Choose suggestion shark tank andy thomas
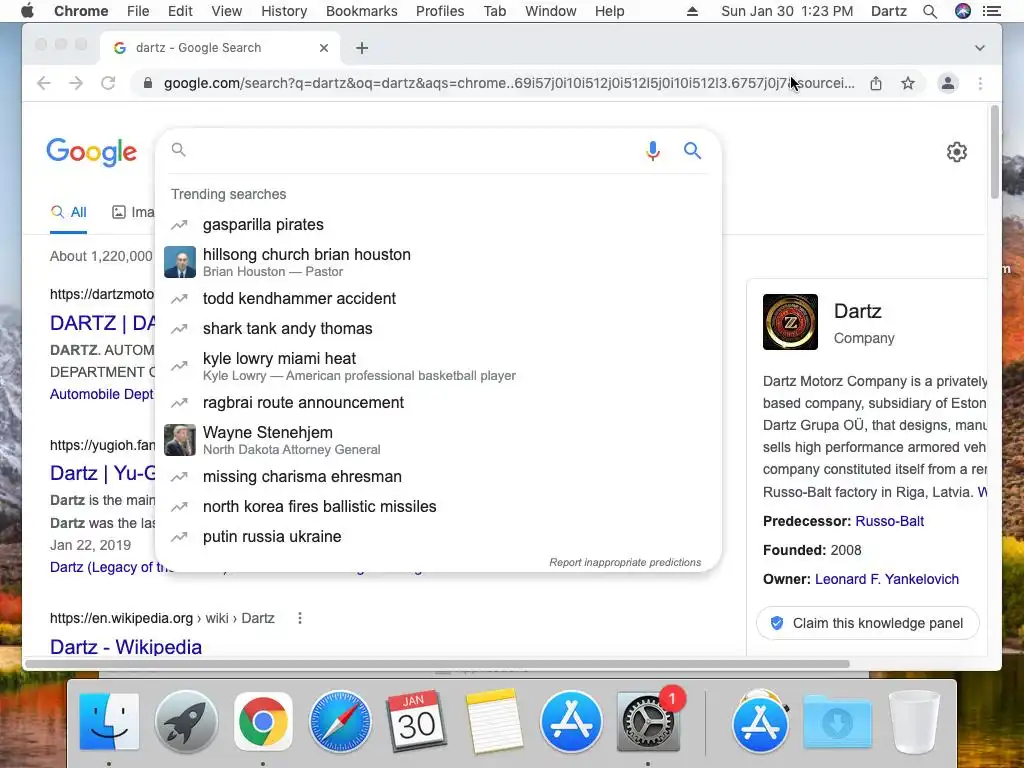Screen dimensions: 1024x768 [438, 328]
